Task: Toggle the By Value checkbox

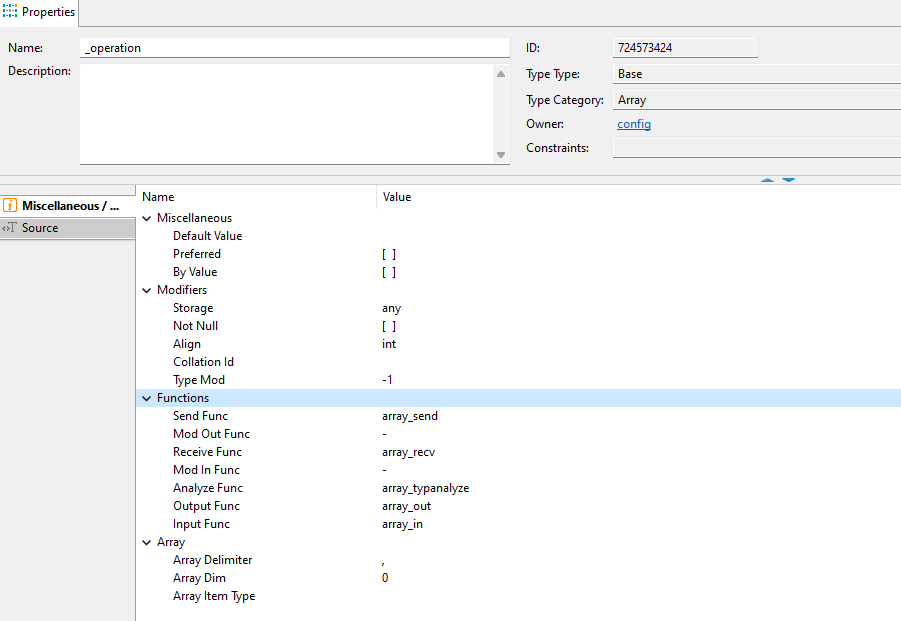Action: click(x=389, y=272)
